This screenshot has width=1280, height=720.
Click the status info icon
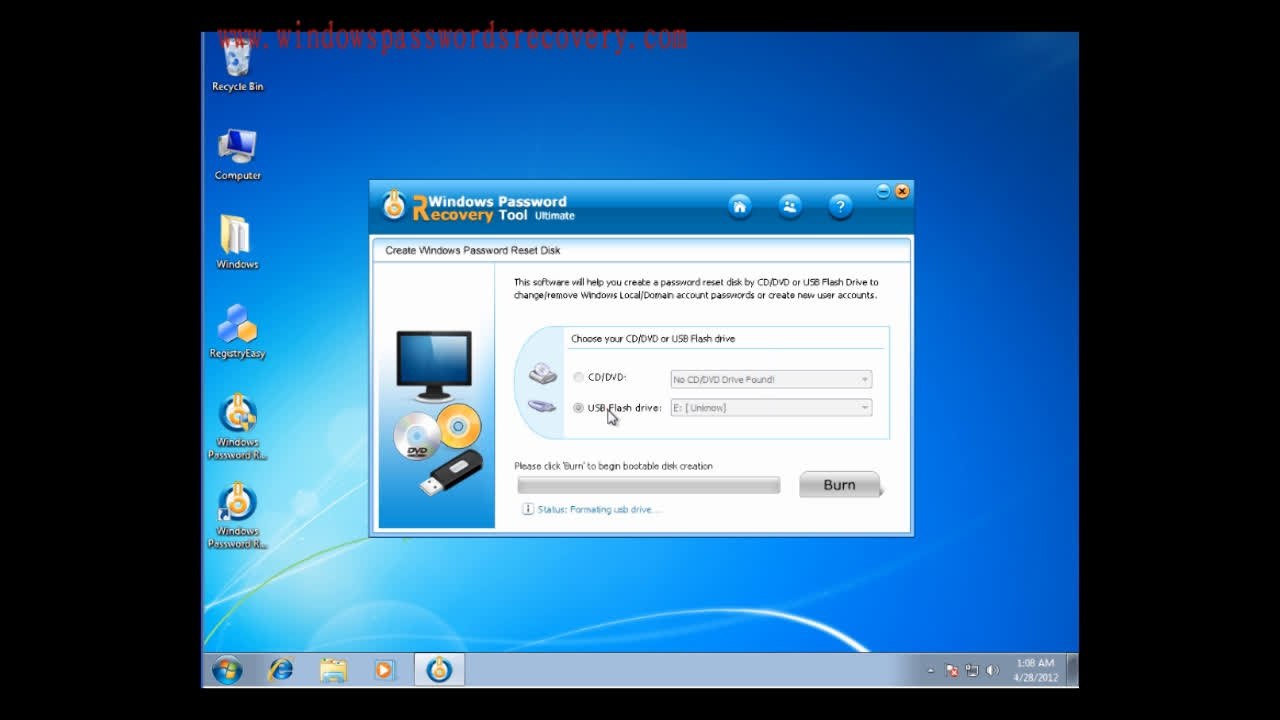[528, 509]
